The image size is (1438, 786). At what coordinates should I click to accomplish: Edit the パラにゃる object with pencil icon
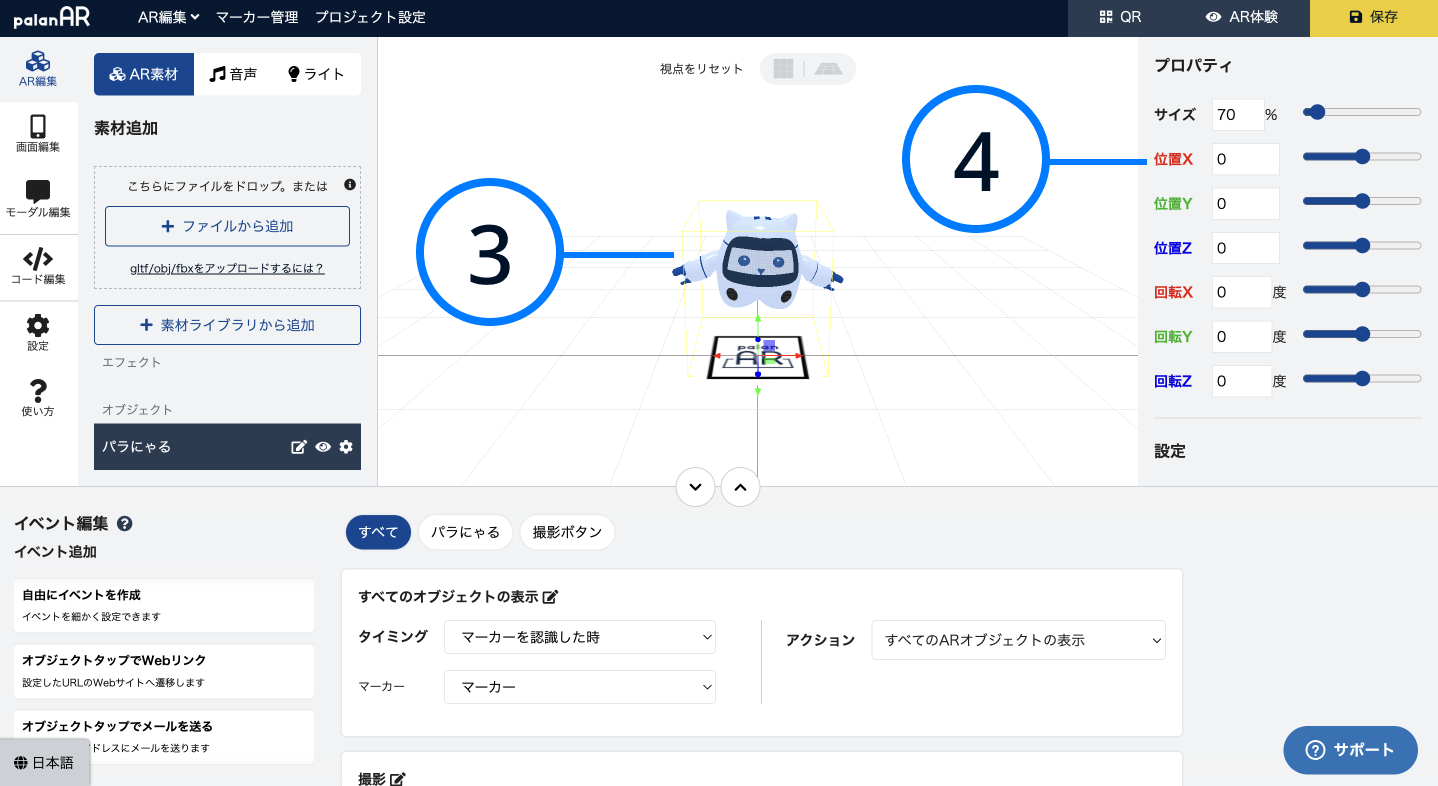click(298, 447)
